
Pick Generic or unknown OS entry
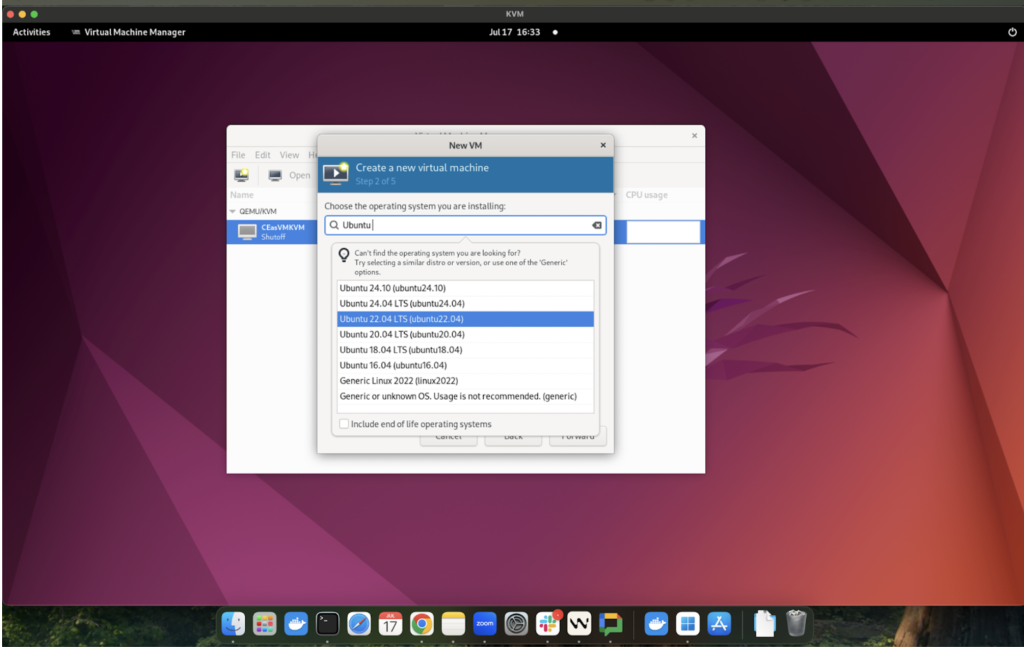click(465, 396)
